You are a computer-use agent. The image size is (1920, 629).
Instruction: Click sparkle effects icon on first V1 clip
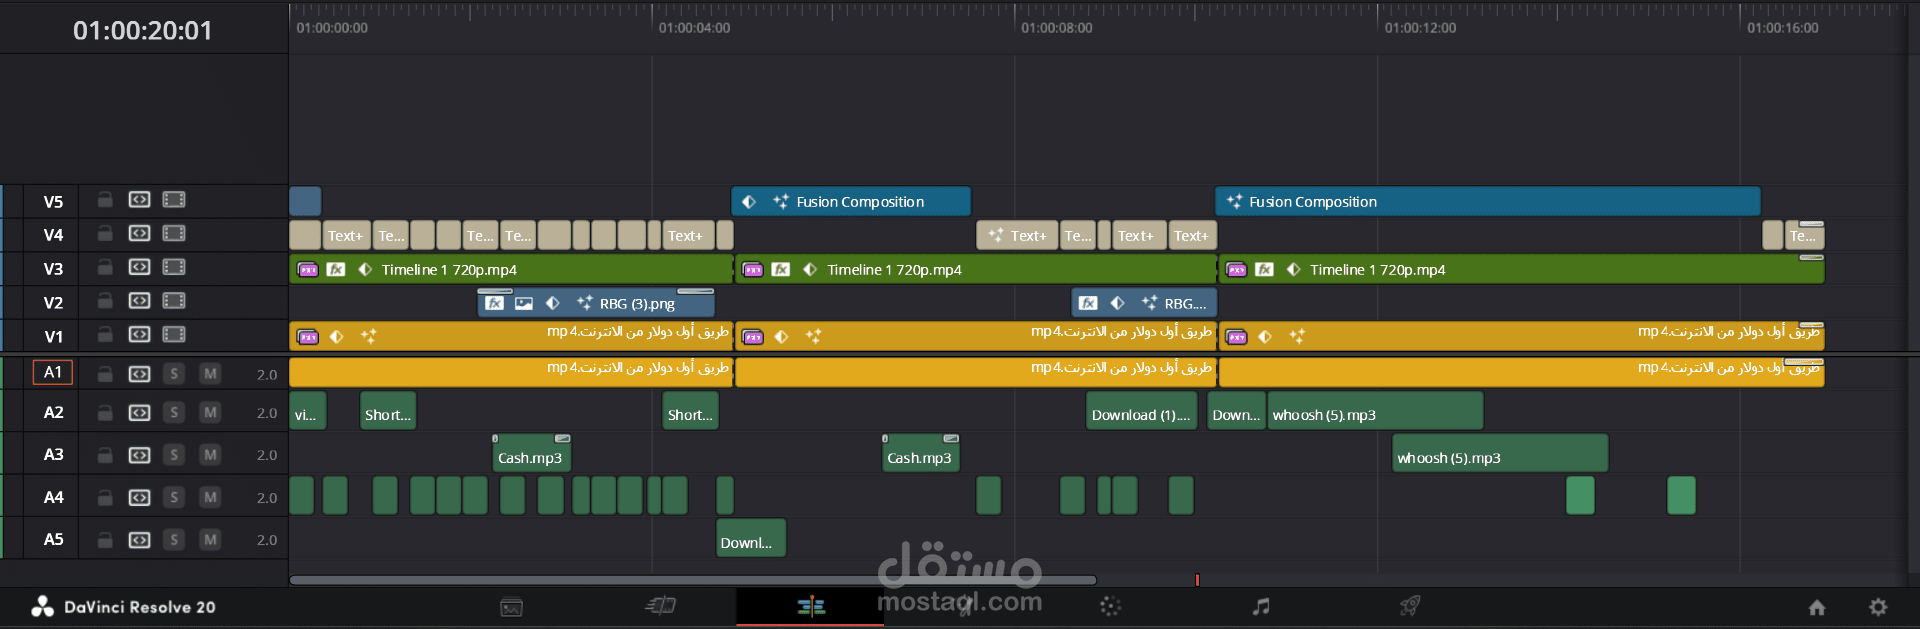[x=368, y=337]
